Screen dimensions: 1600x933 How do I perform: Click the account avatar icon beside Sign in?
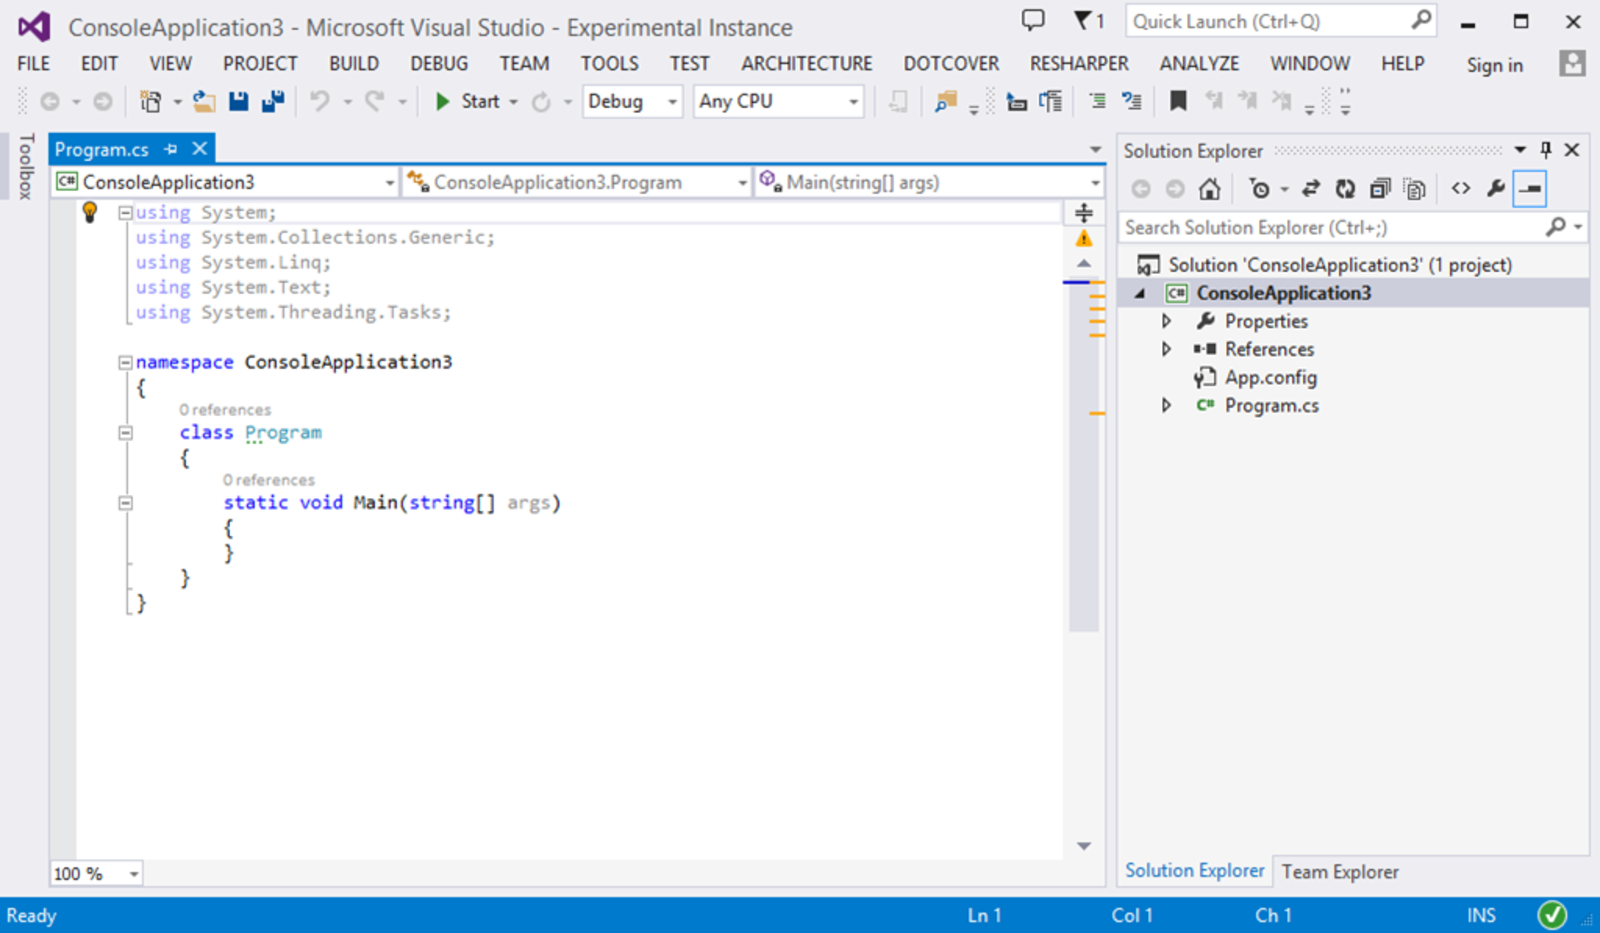[x=1572, y=64]
